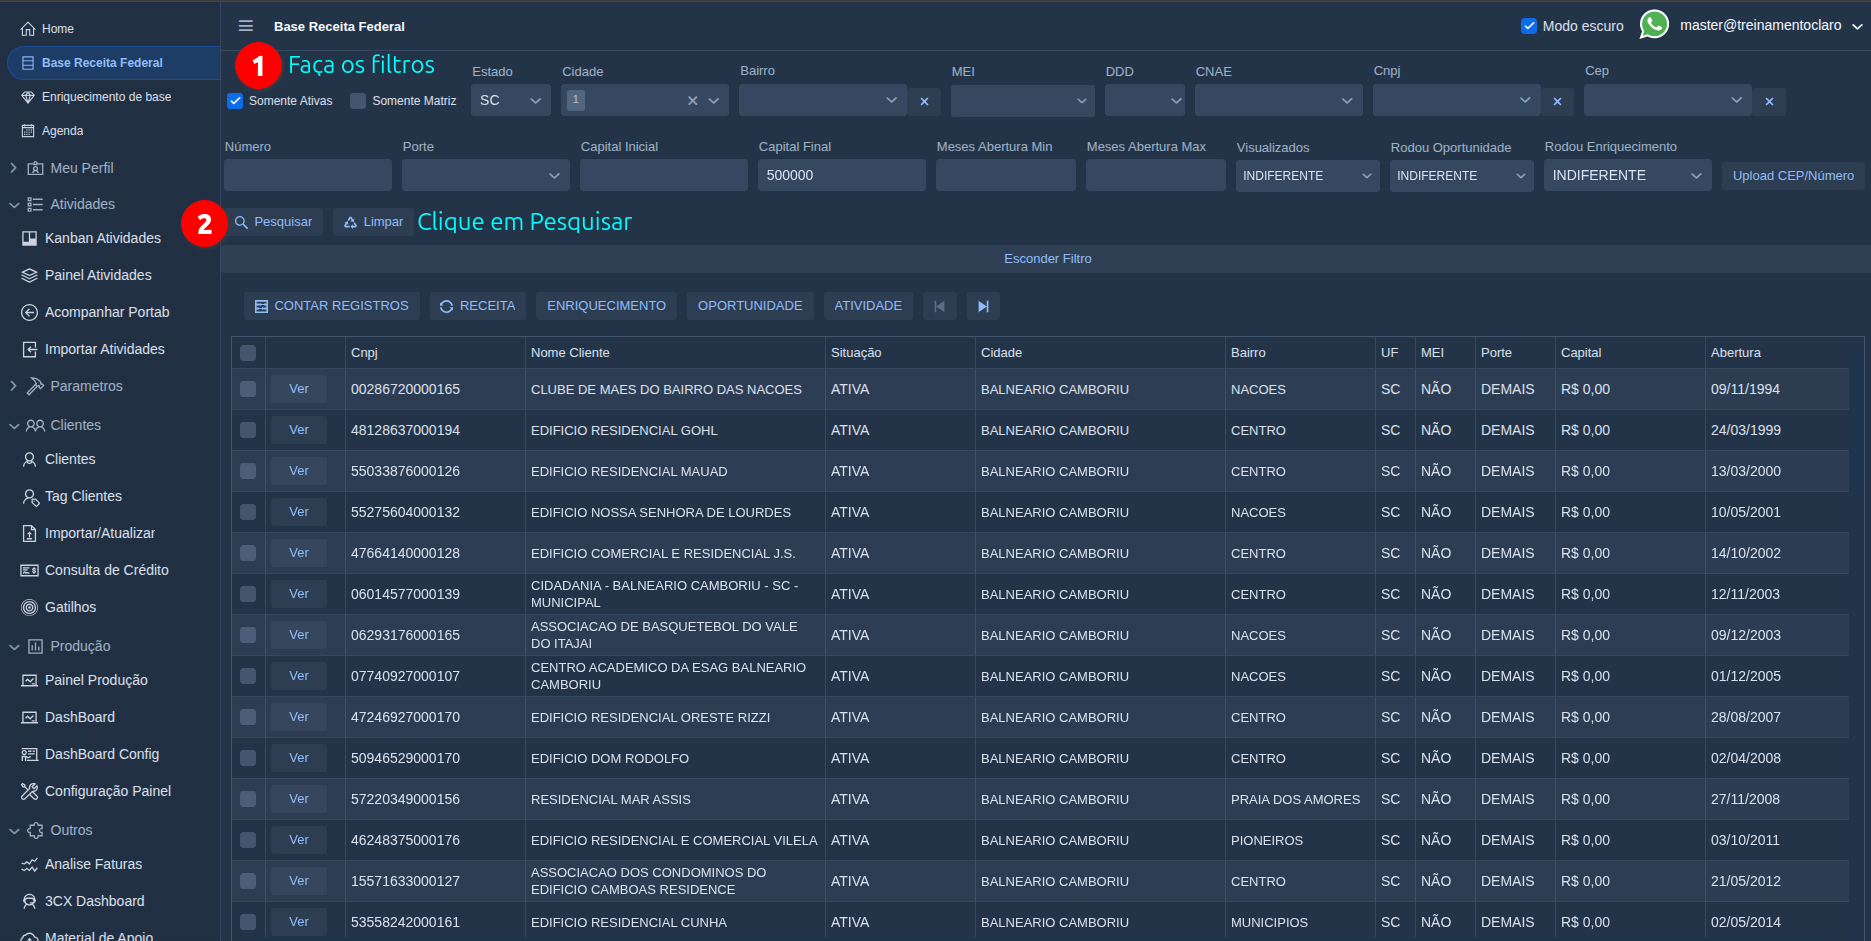Click the Capital Final input field

coord(842,175)
